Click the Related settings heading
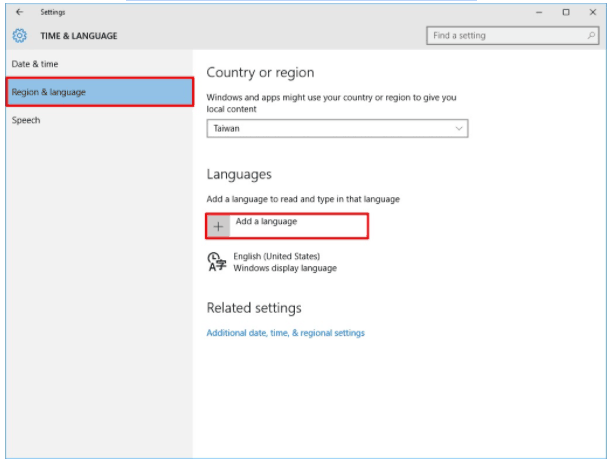The image size is (609, 460). coord(254,308)
